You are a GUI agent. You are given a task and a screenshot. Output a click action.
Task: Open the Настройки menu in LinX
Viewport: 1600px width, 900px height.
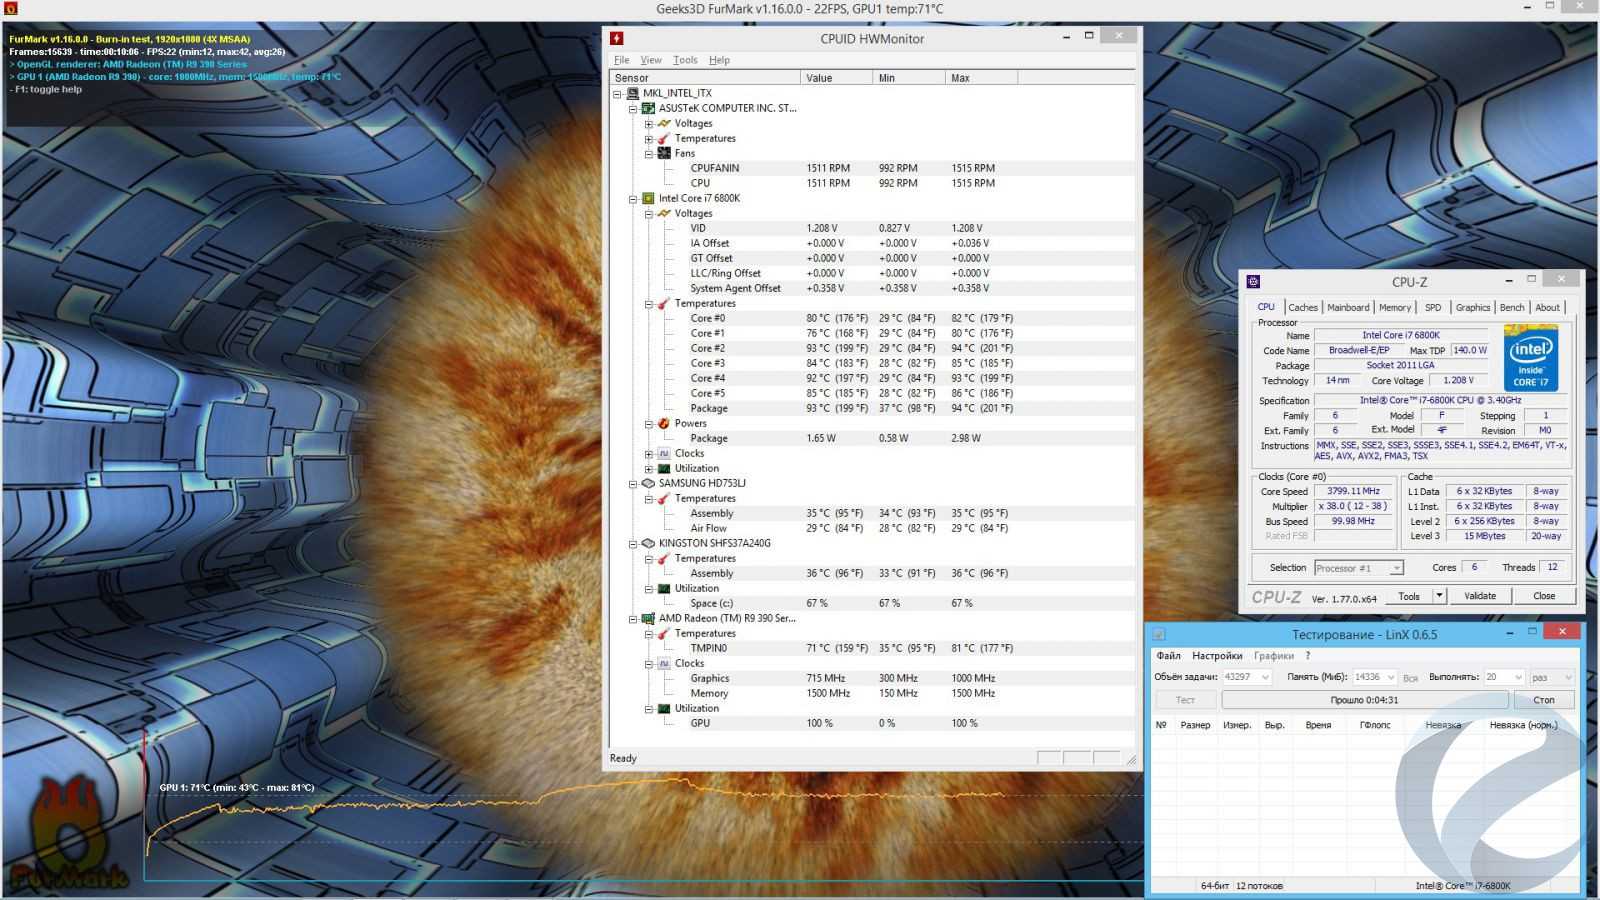pos(1217,656)
